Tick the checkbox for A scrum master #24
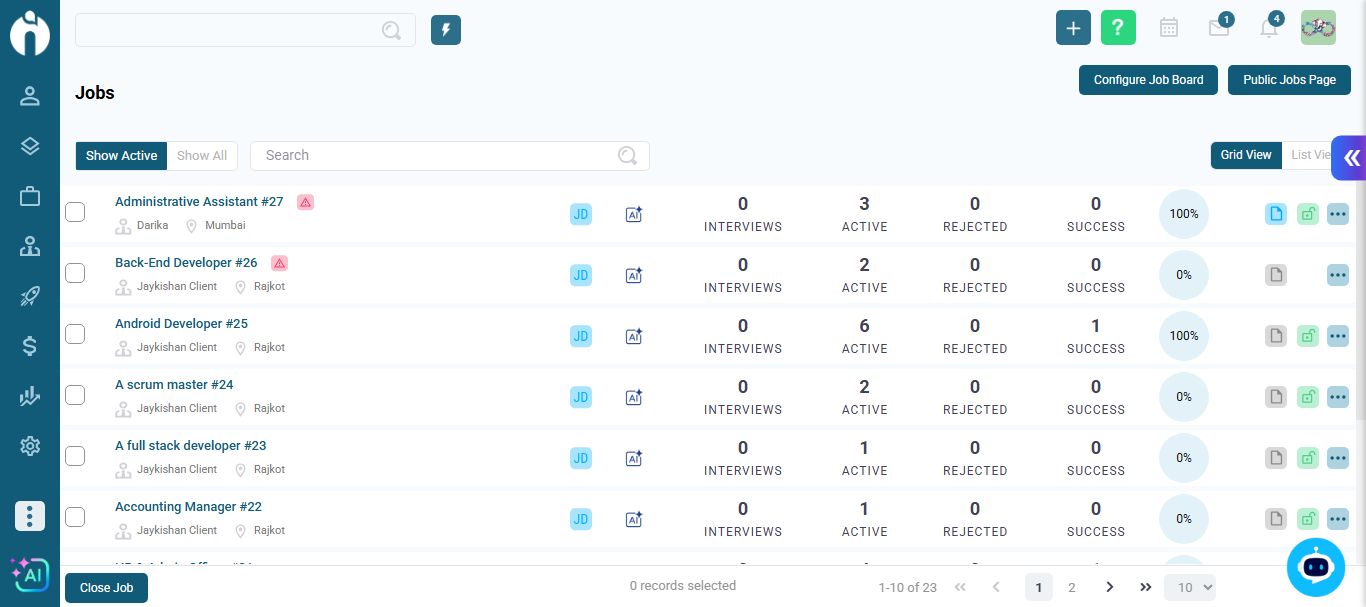Image resolution: width=1366 pixels, height=607 pixels. pyautogui.click(x=75, y=395)
